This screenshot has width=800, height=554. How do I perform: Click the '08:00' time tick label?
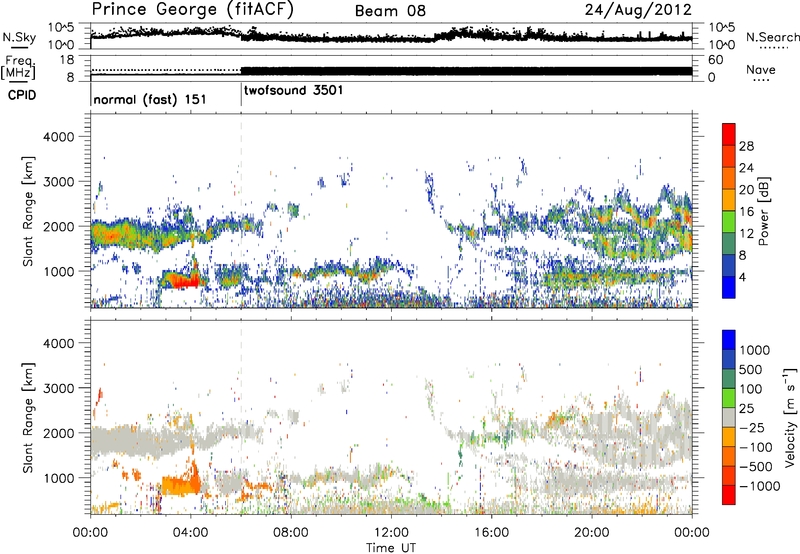point(291,533)
